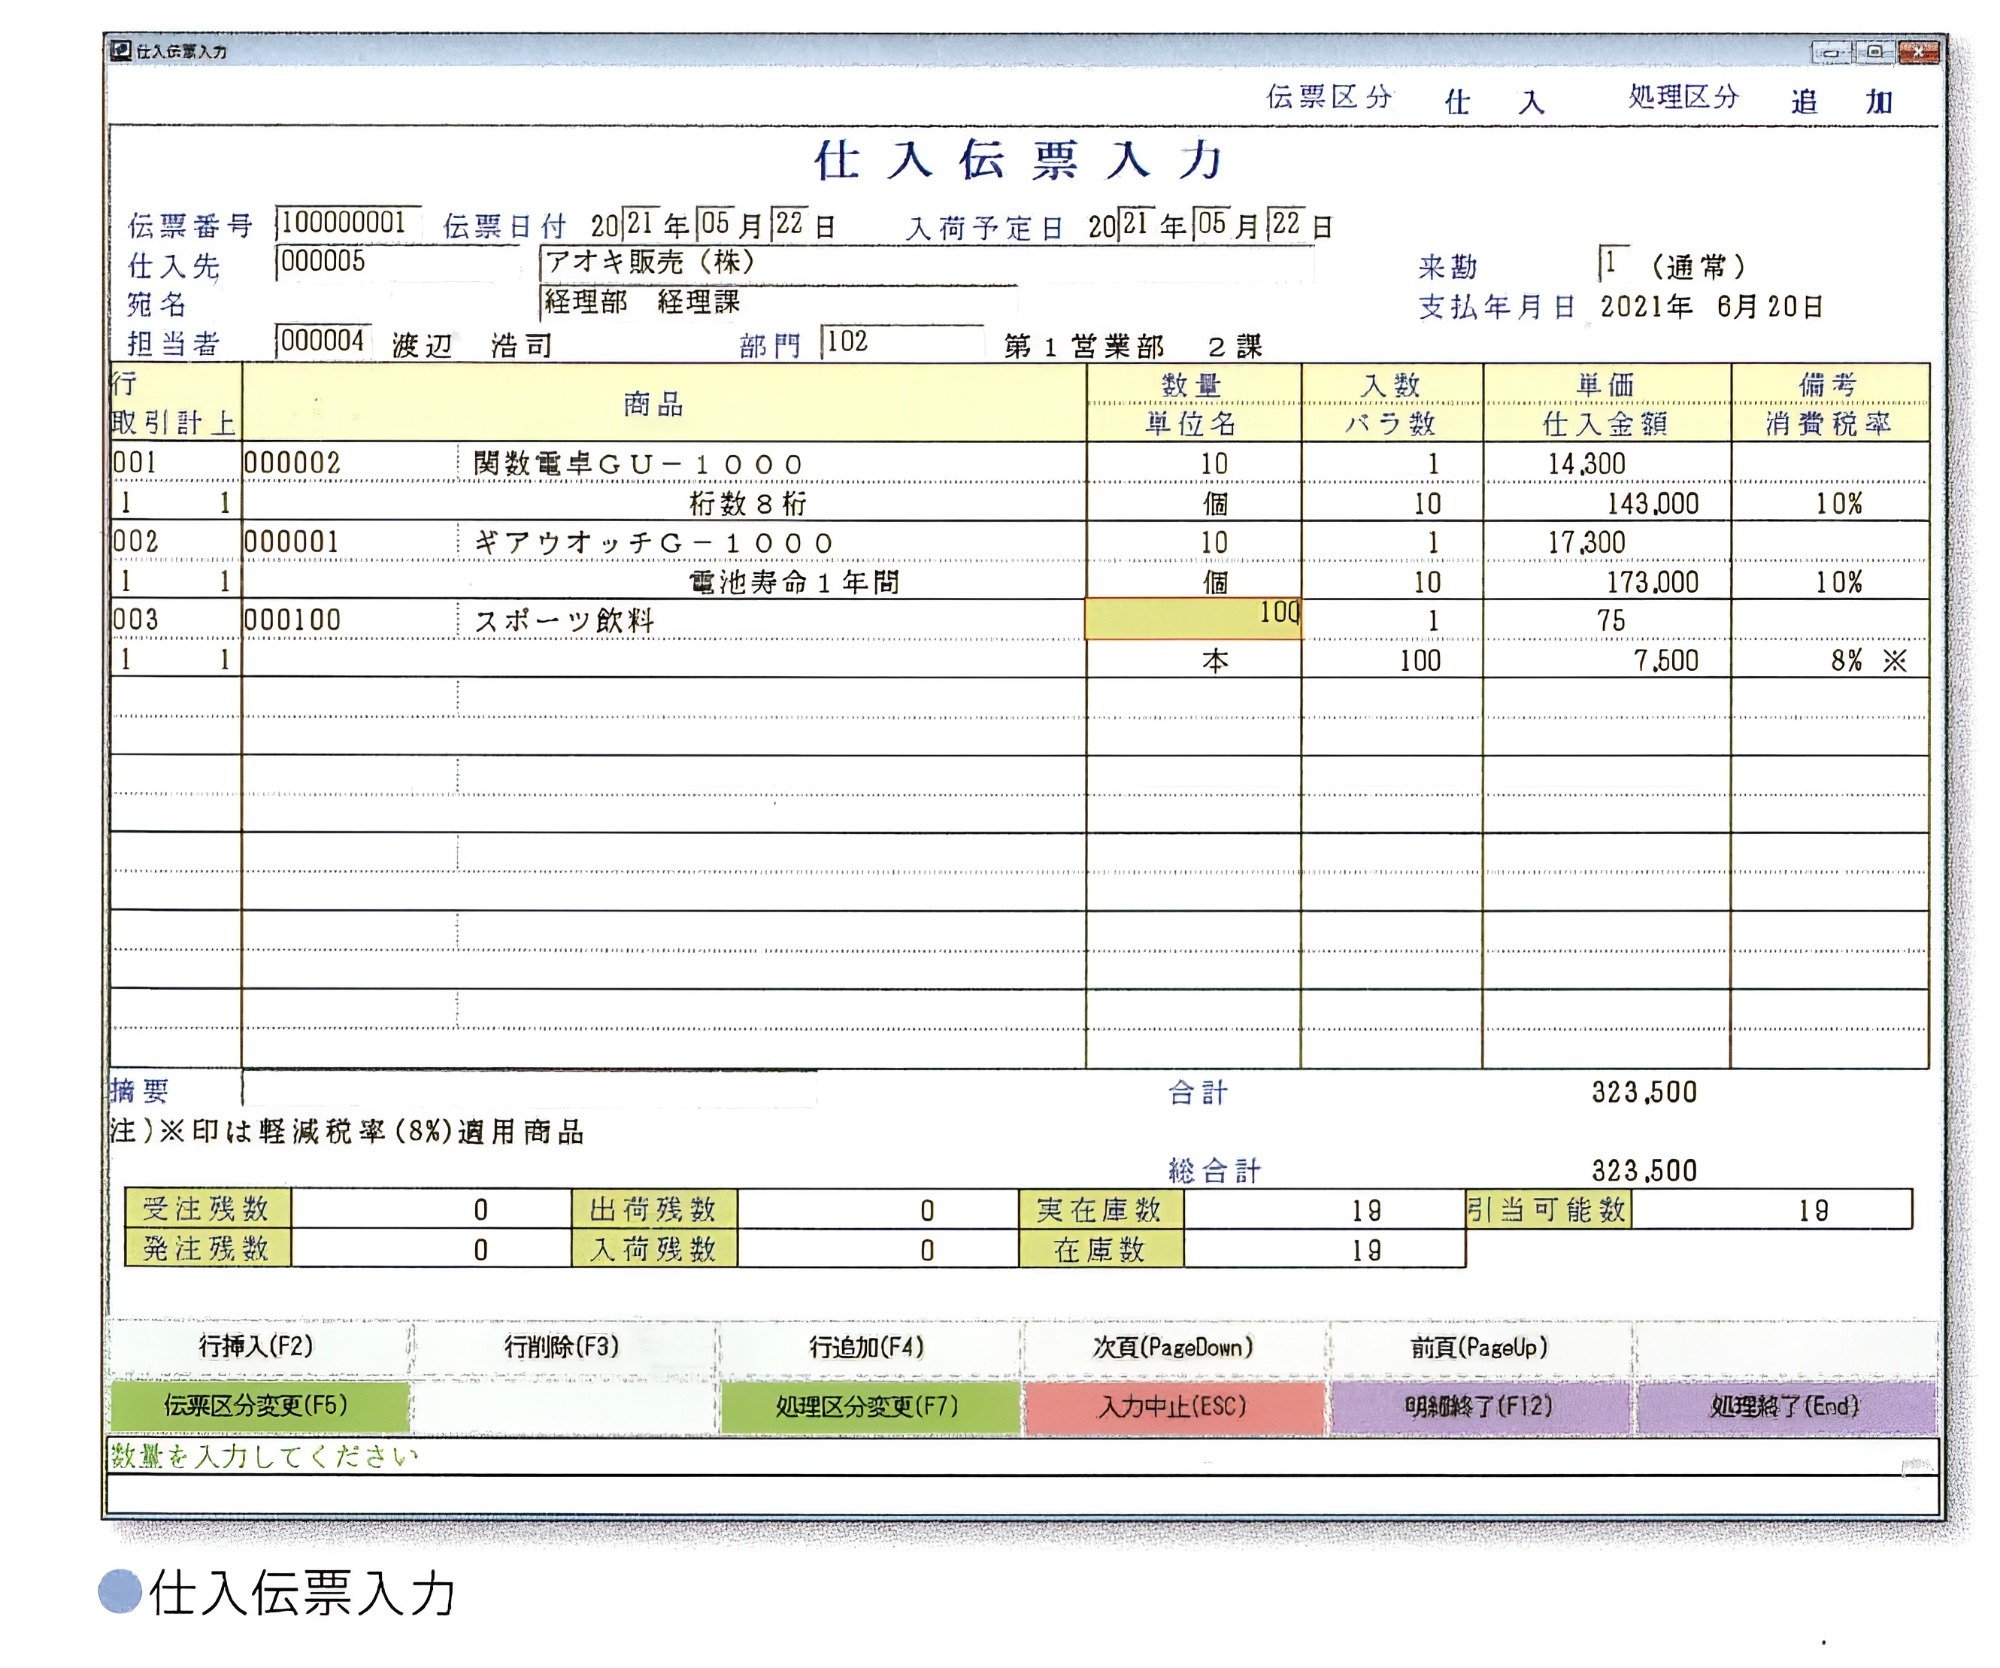This screenshot has width=2000, height=1668.
Task: Click the 宛名 field 経理部 経理課
Action: click(x=778, y=301)
